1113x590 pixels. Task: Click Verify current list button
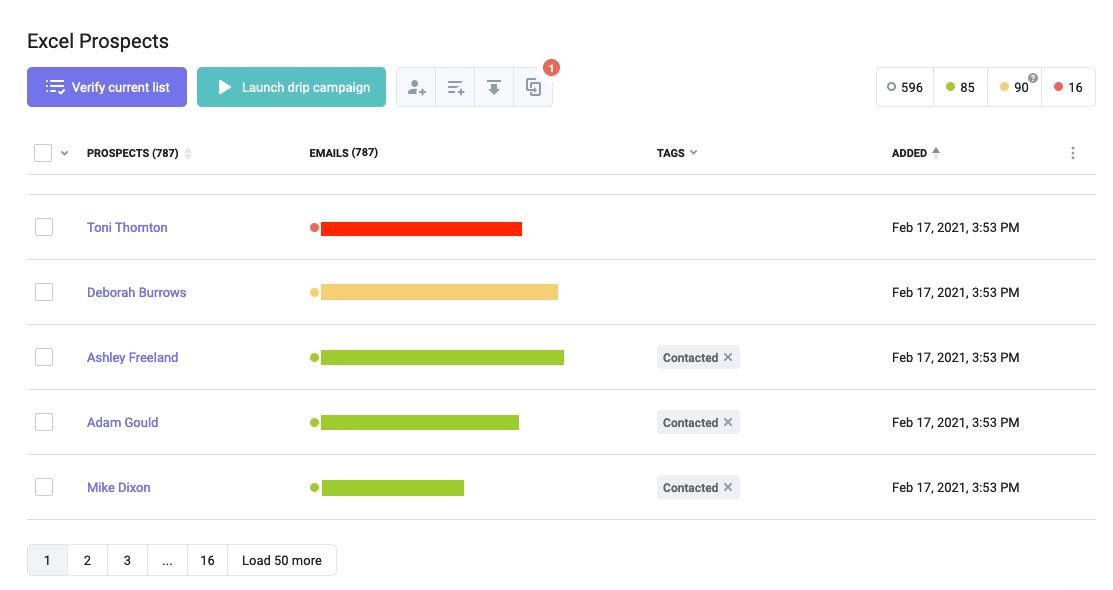tap(106, 87)
